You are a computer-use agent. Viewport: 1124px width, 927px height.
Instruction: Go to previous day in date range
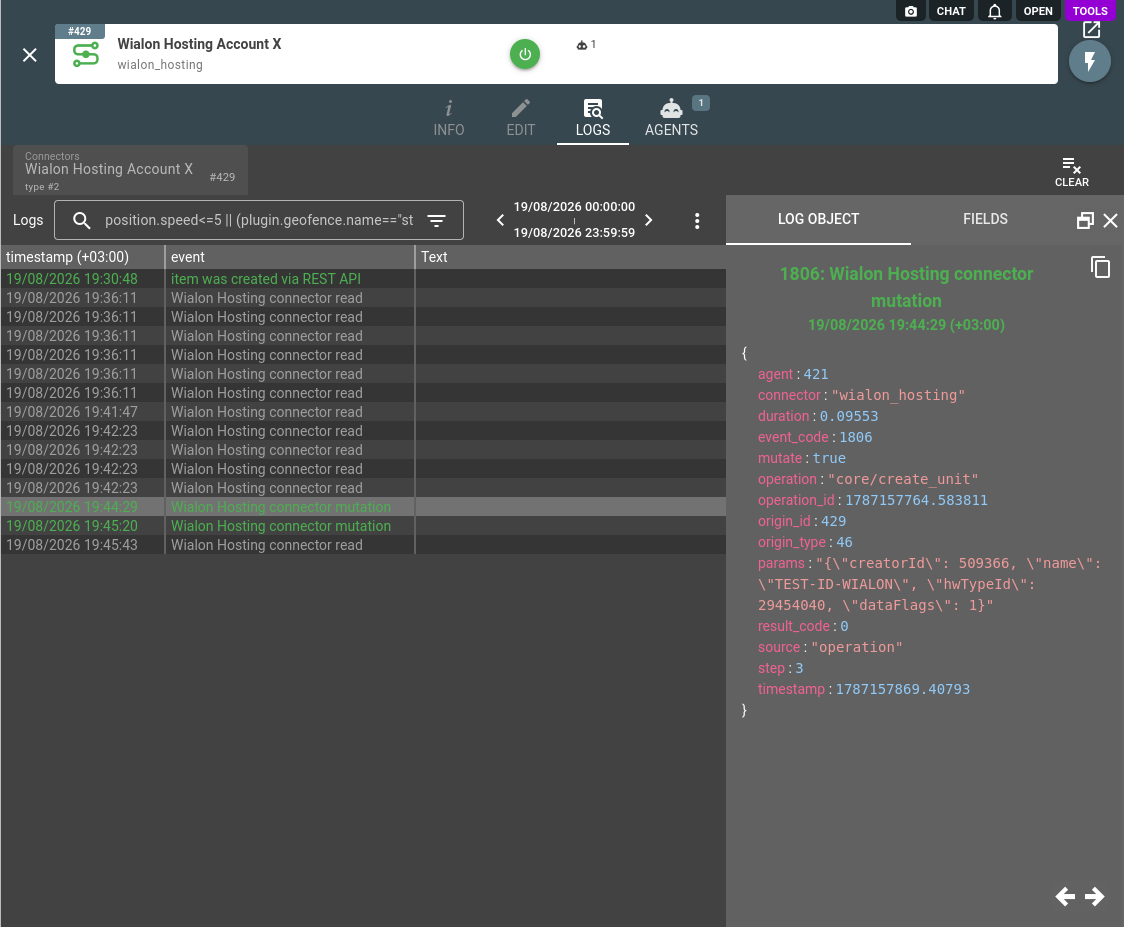tap(500, 220)
